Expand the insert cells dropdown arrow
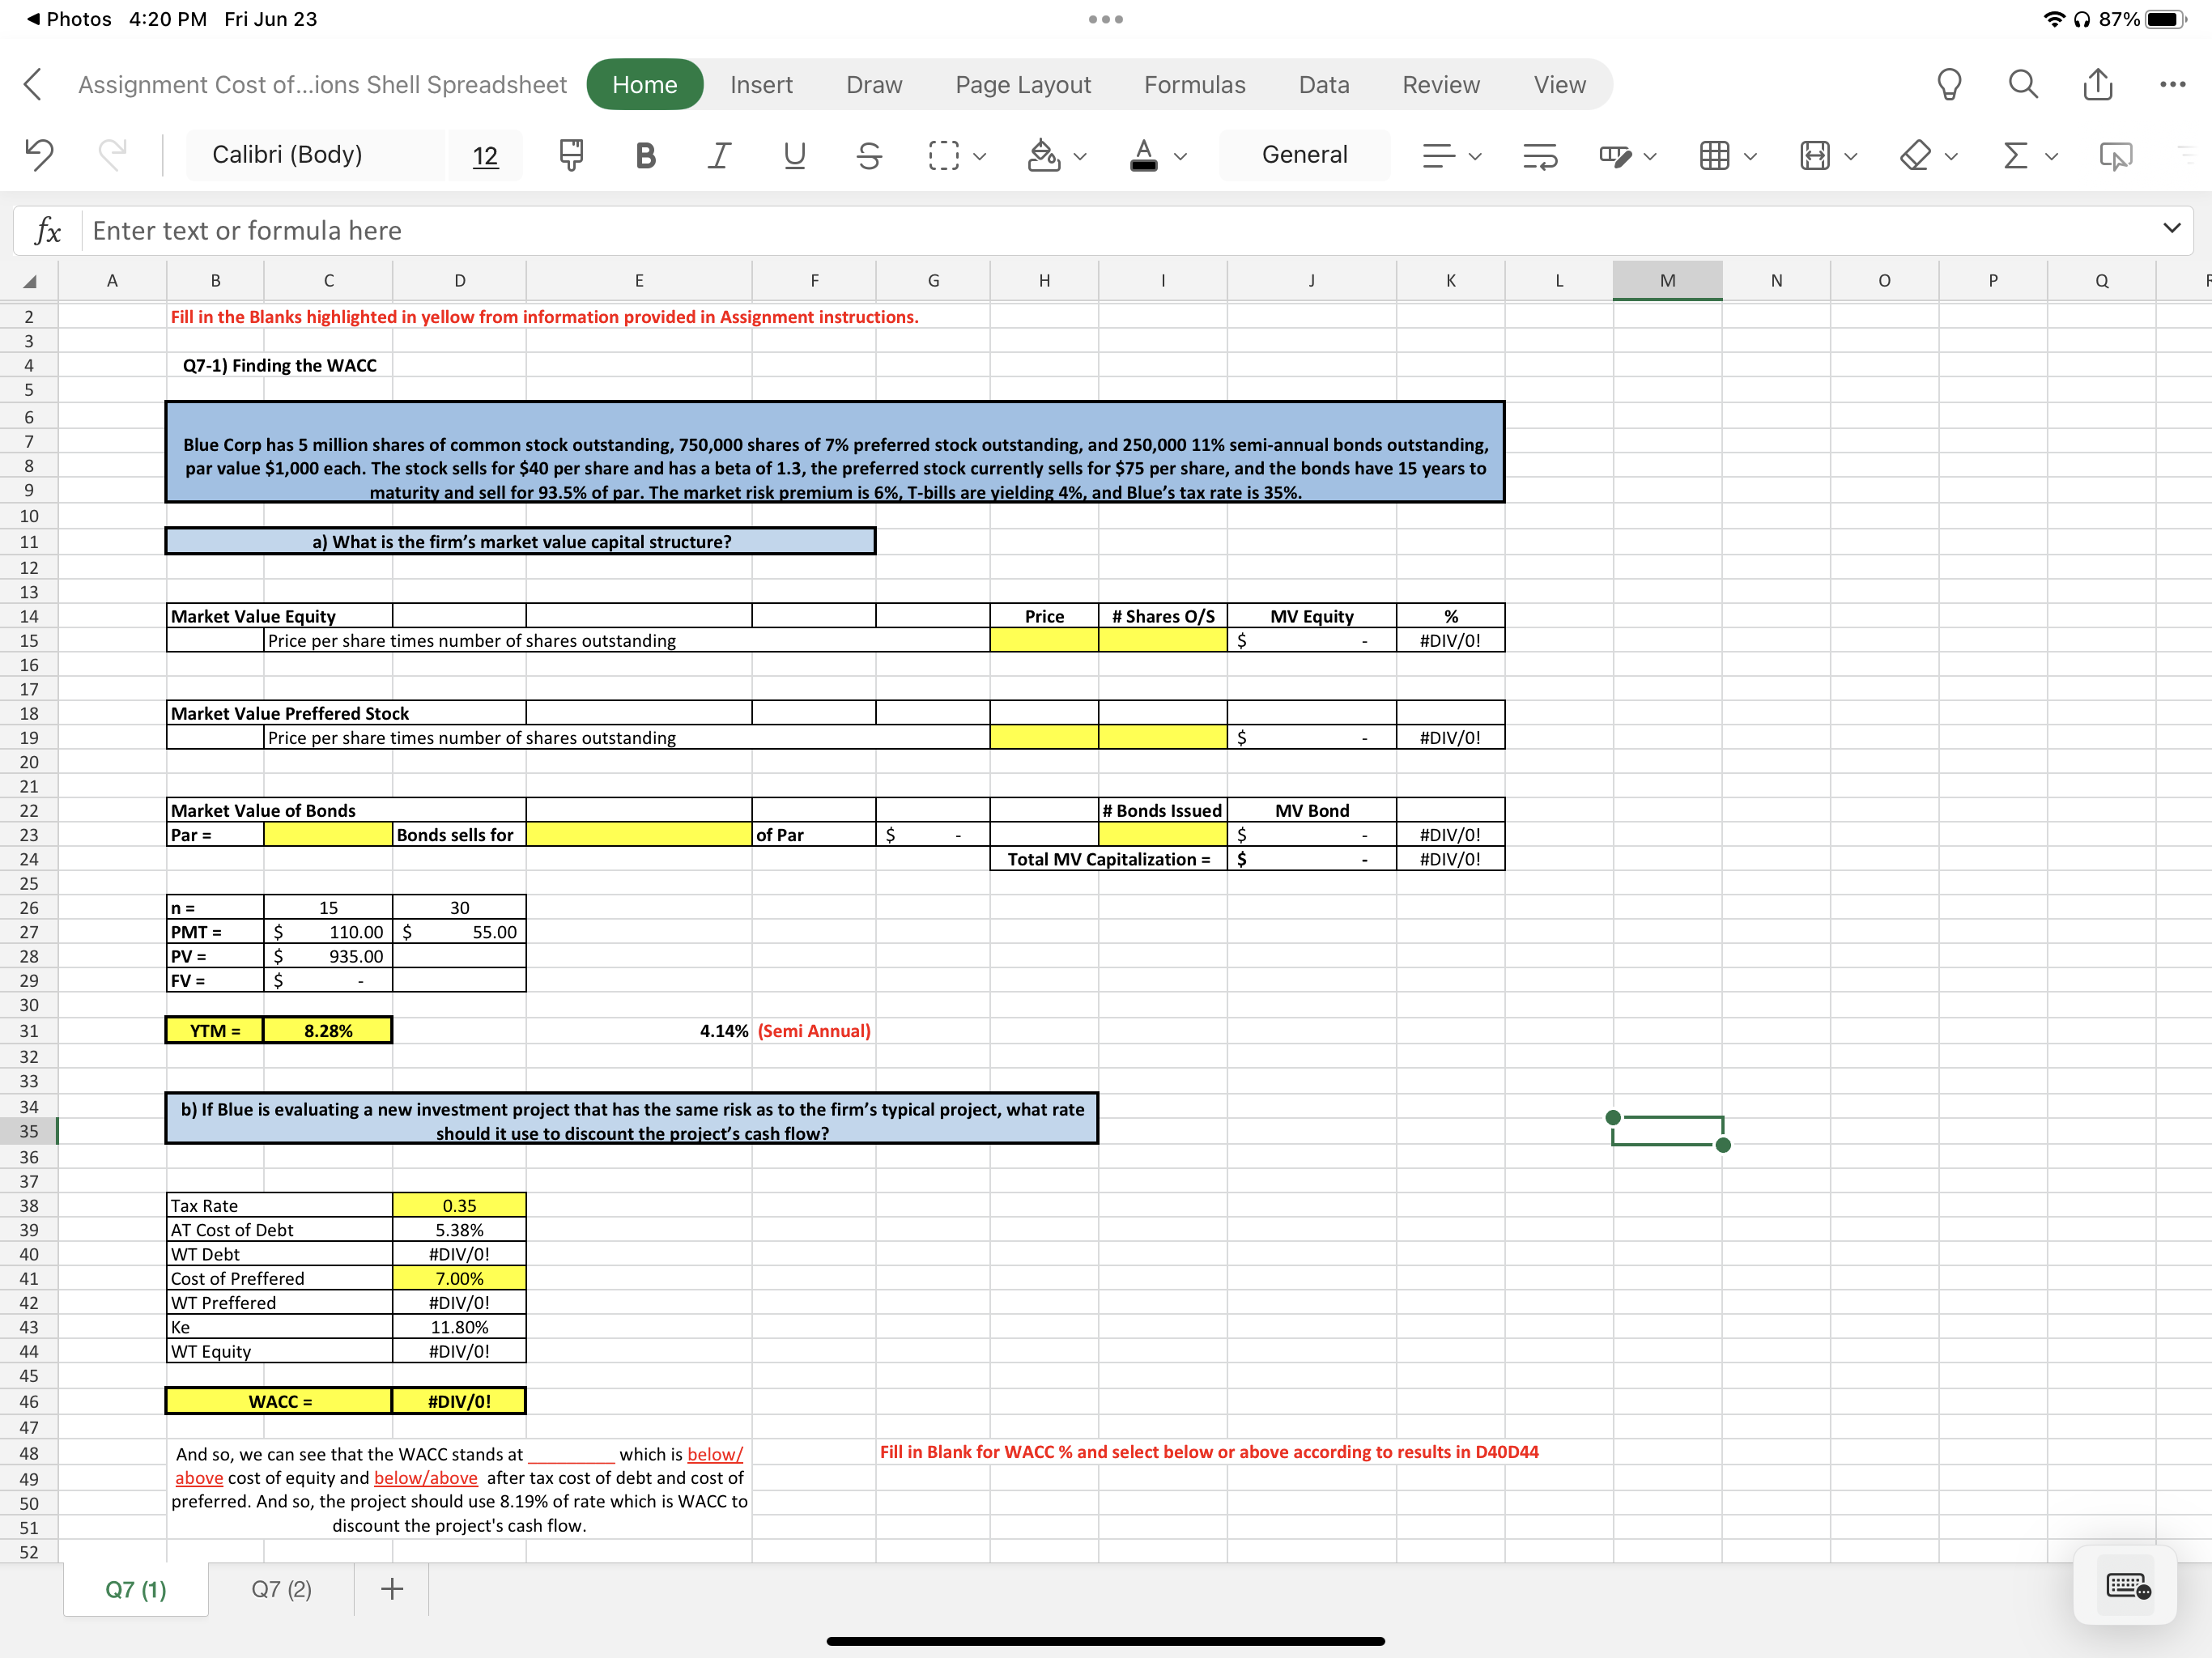 tap(1750, 156)
